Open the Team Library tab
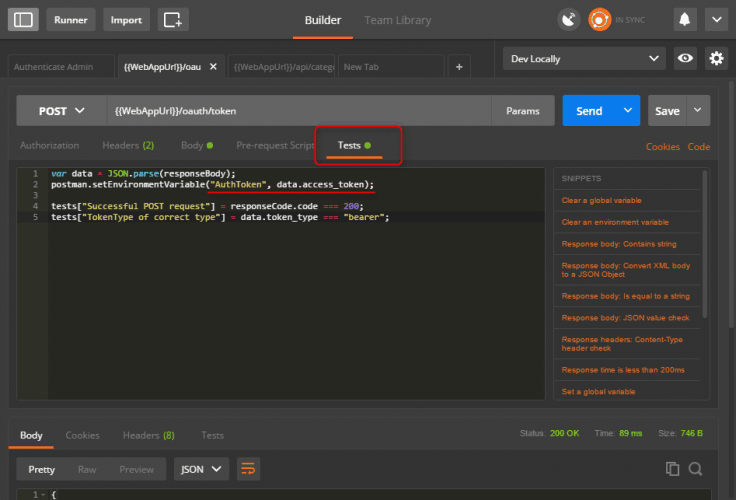This screenshot has width=736, height=500. [398, 20]
